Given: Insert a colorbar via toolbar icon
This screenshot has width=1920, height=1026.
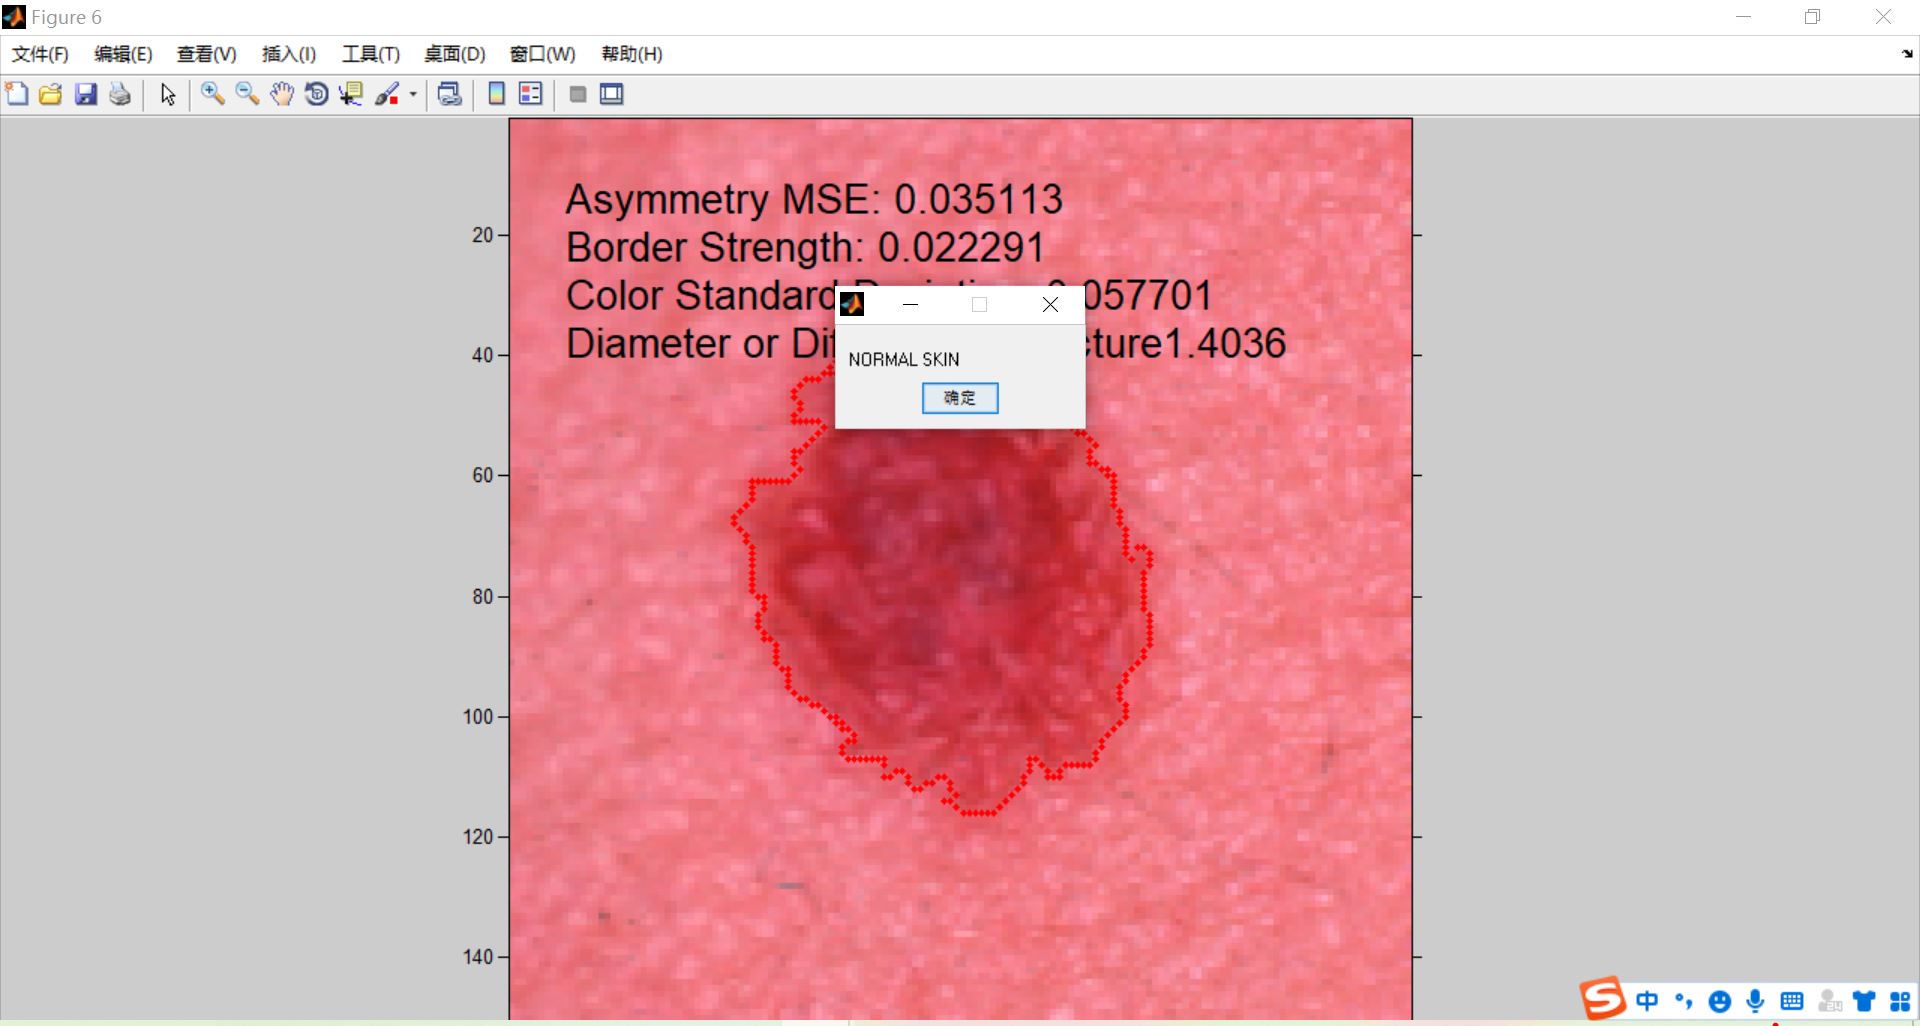Looking at the screenshot, I should click(496, 94).
